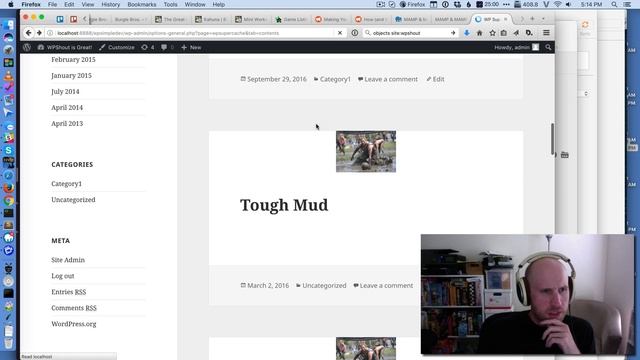Open the Tools menu
This screenshot has width=640, height=360.
tap(171, 4)
